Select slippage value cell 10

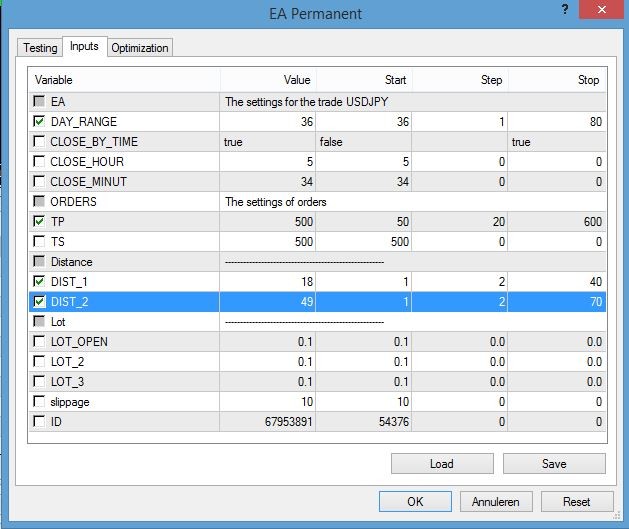pyautogui.click(x=268, y=402)
